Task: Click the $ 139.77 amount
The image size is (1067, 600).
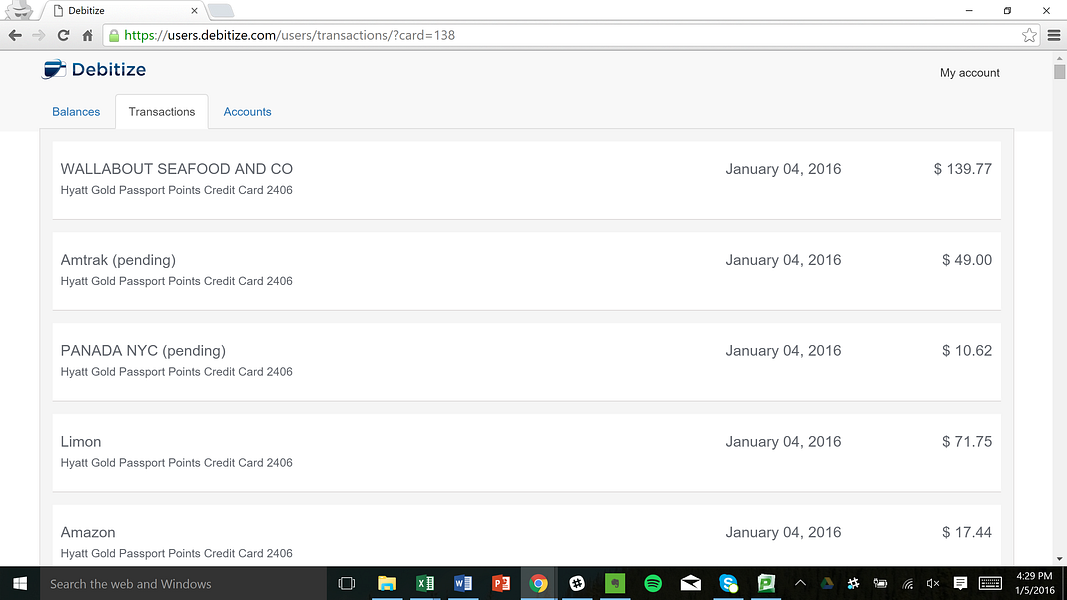Action: coord(963,169)
